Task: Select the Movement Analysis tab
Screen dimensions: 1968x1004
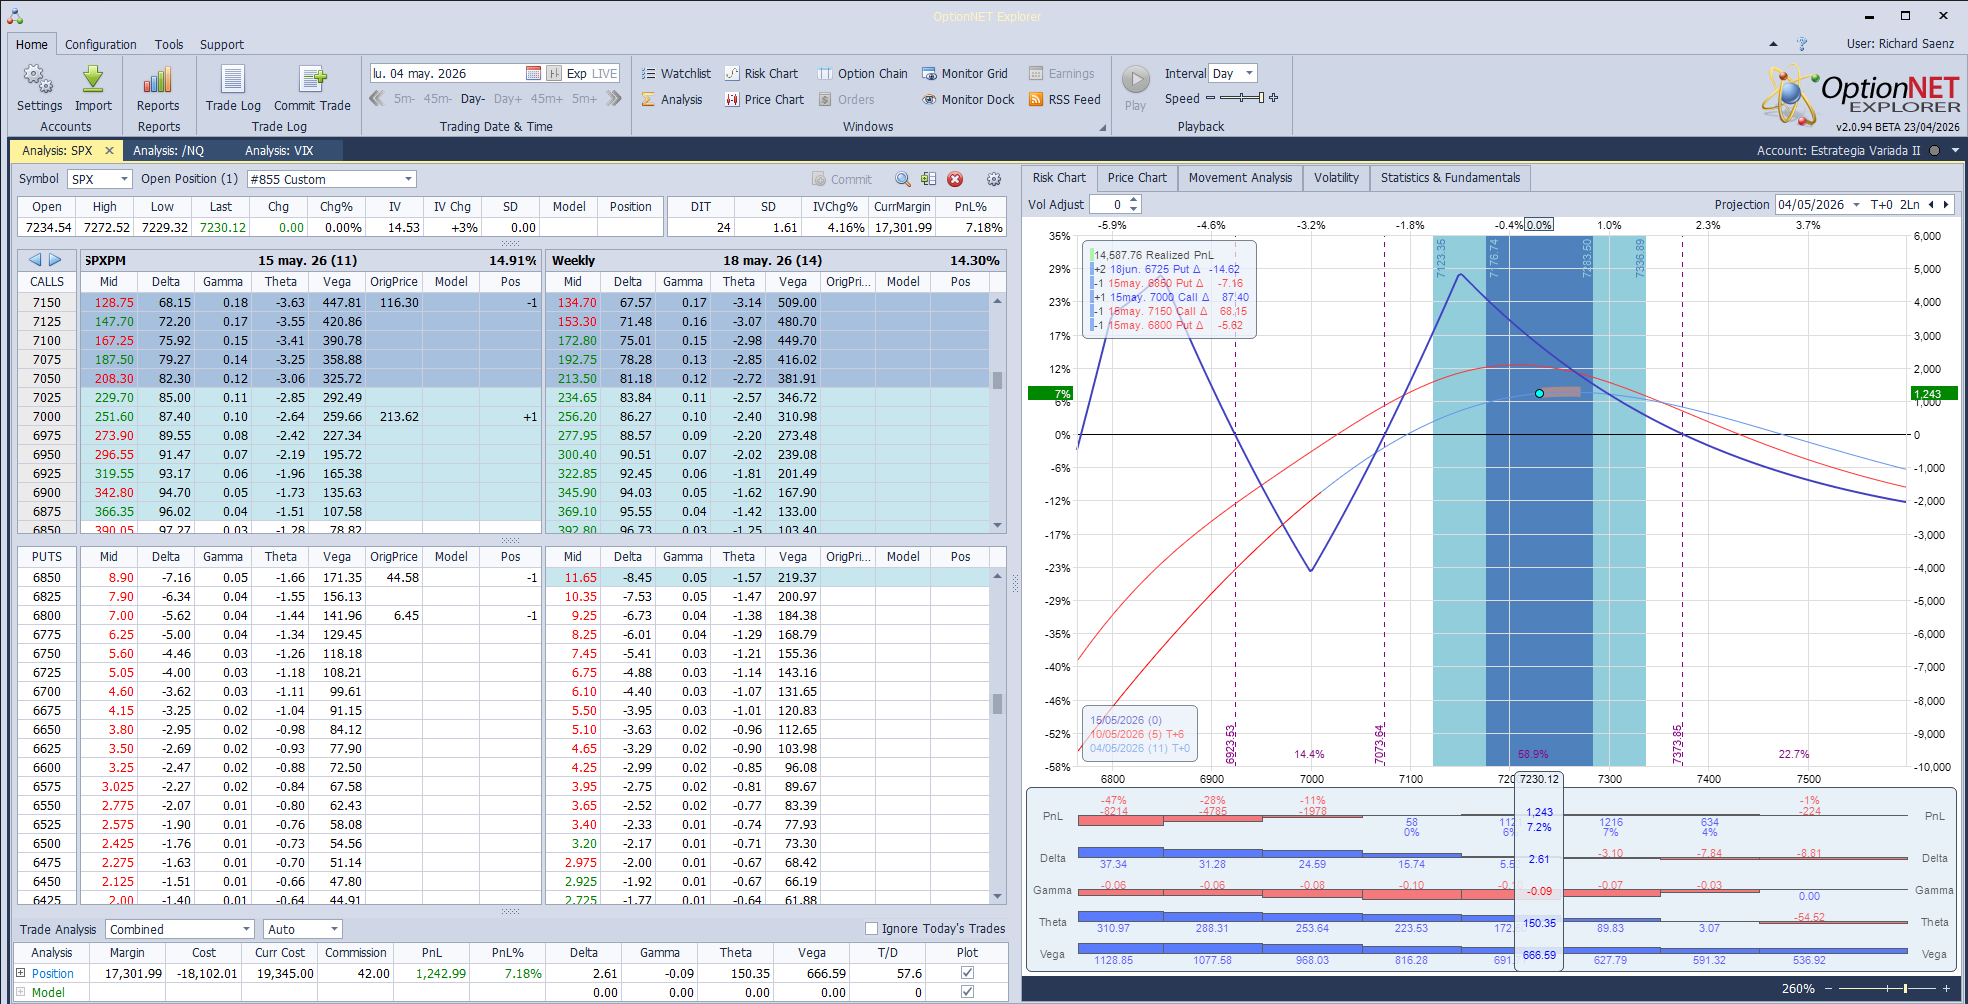Action: click(x=1240, y=178)
